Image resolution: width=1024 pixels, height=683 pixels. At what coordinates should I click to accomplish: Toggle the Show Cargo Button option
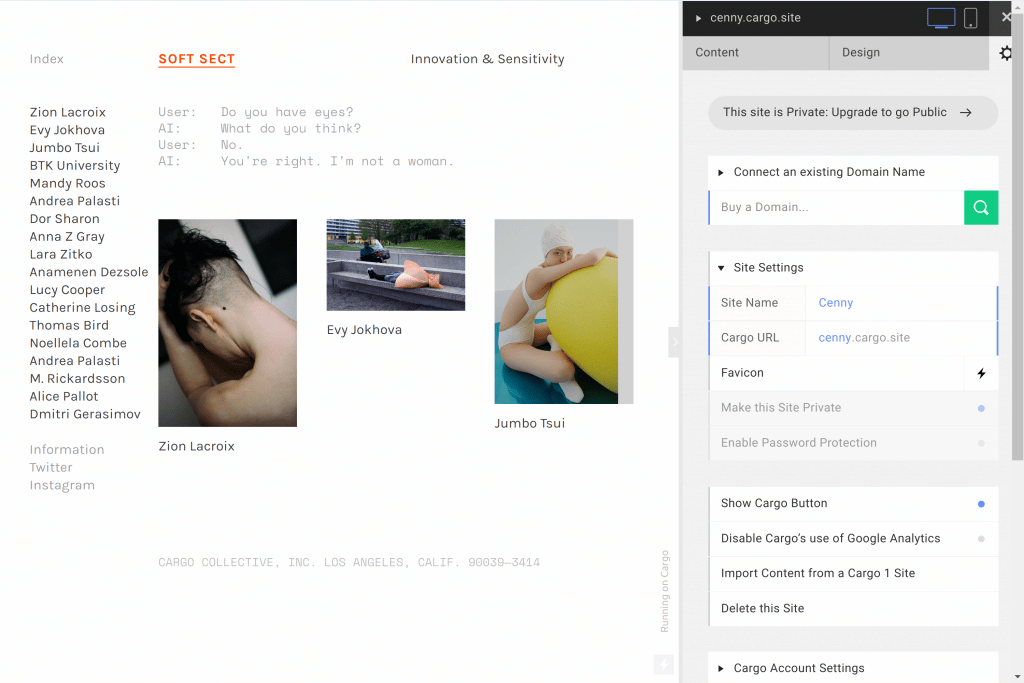coord(980,504)
